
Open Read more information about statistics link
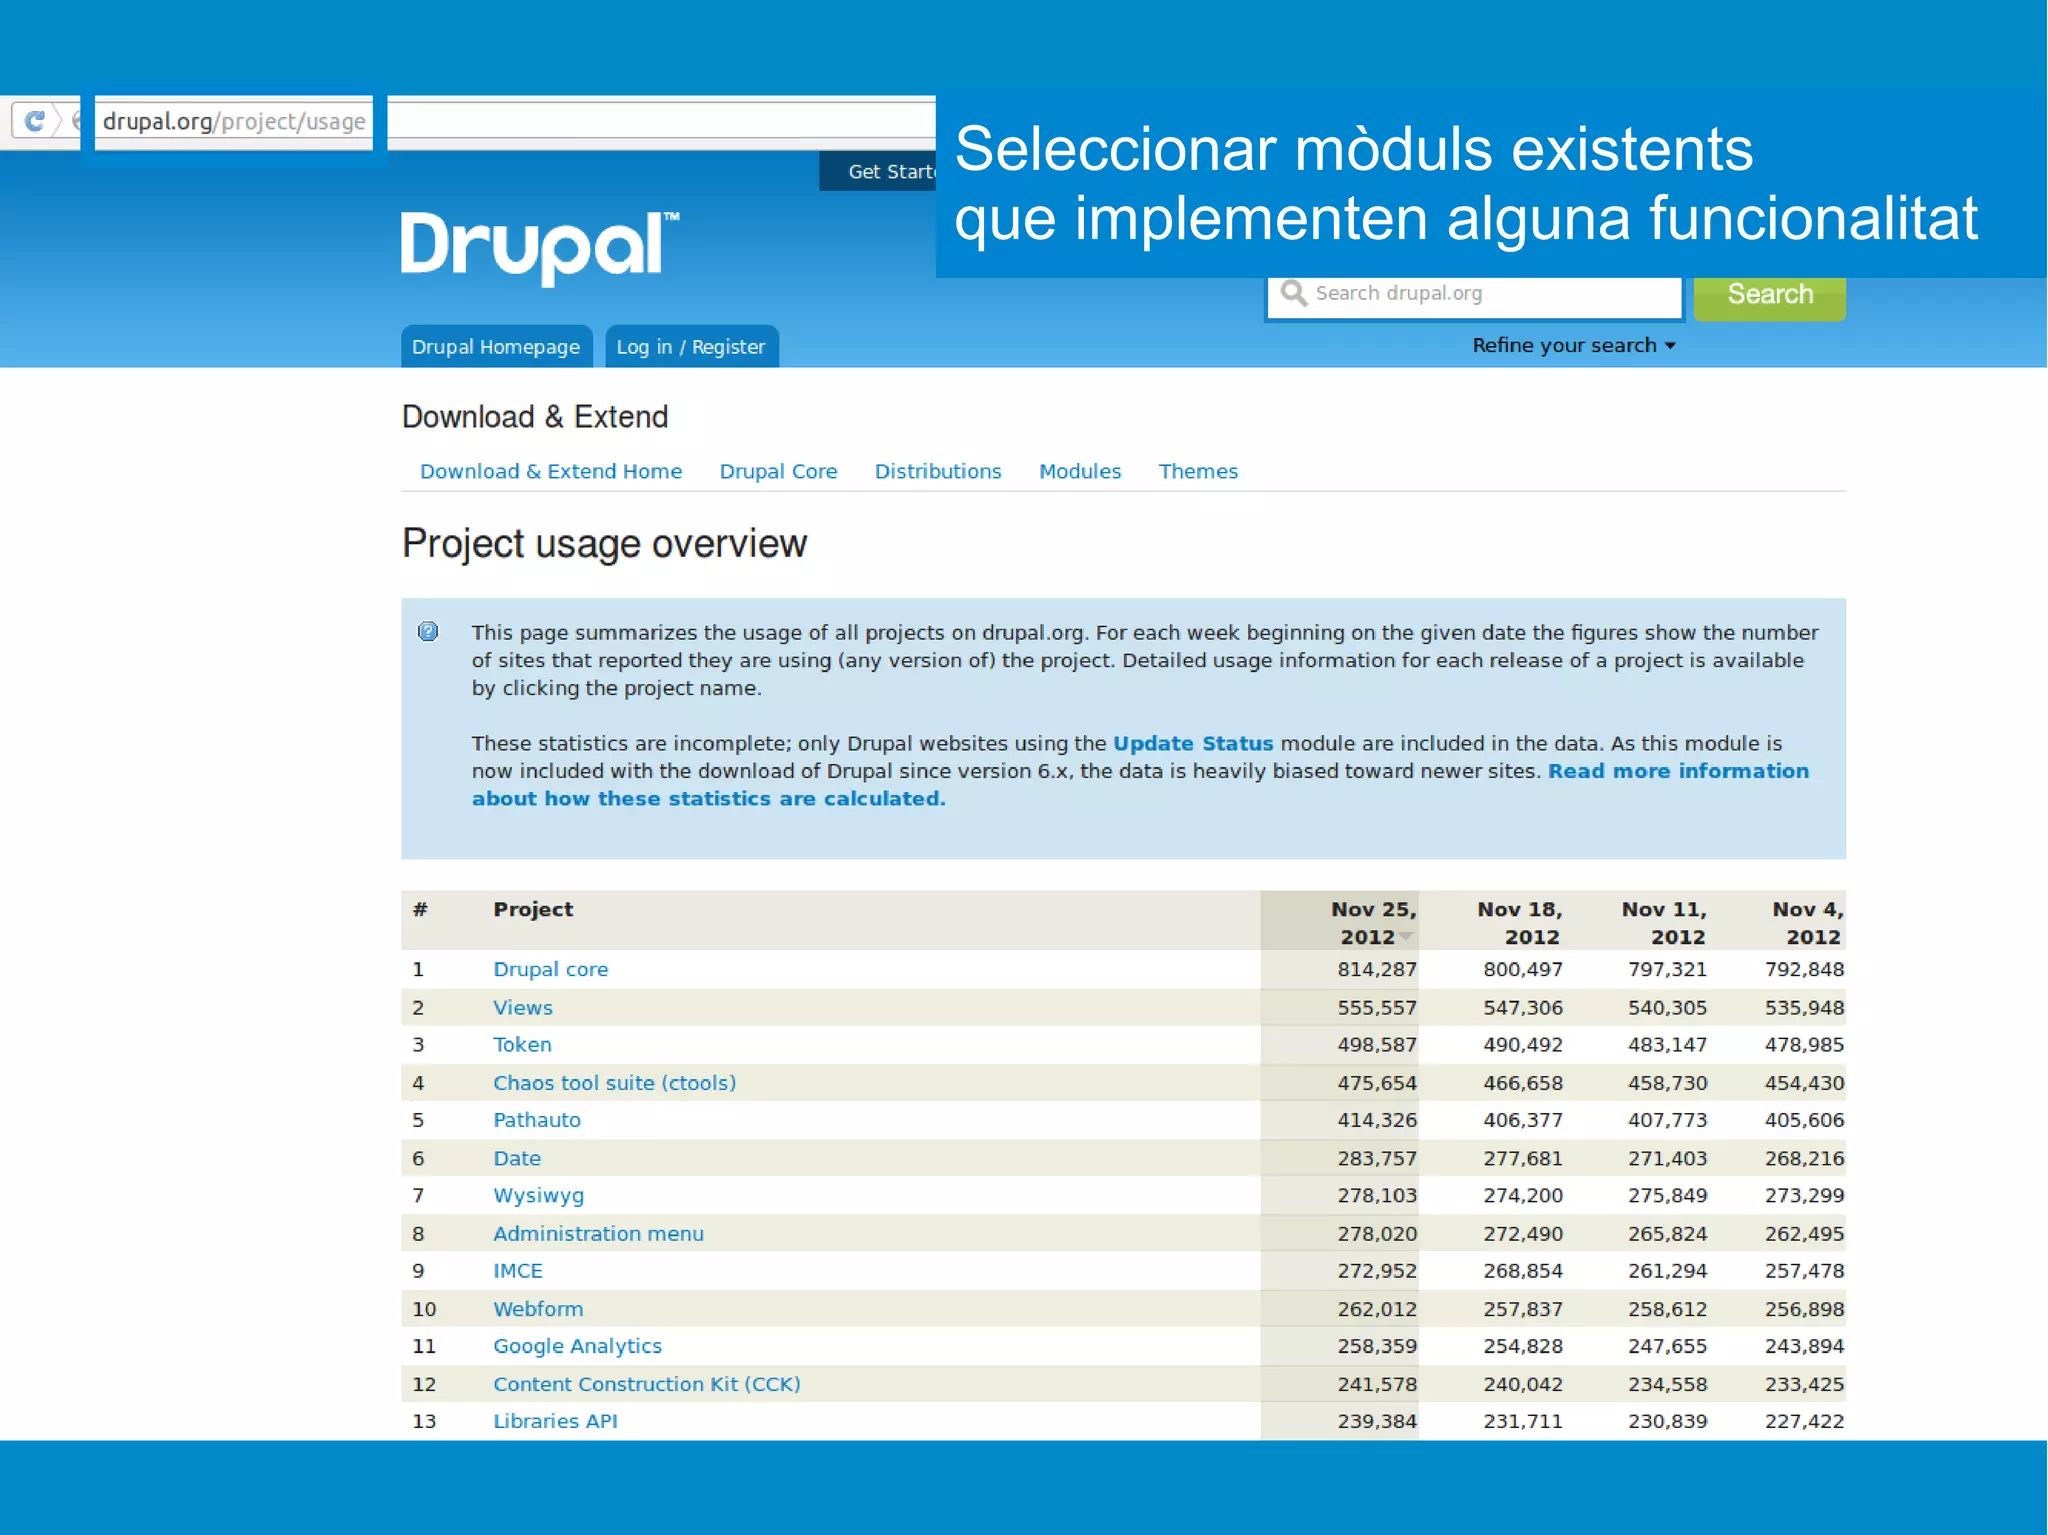(1140, 785)
